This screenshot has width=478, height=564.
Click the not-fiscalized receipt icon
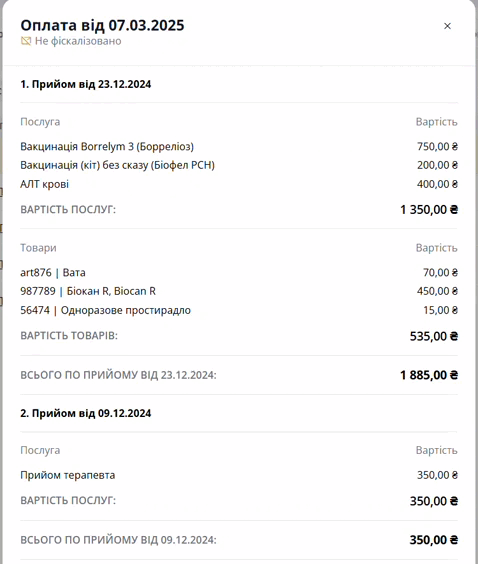[26, 41]
